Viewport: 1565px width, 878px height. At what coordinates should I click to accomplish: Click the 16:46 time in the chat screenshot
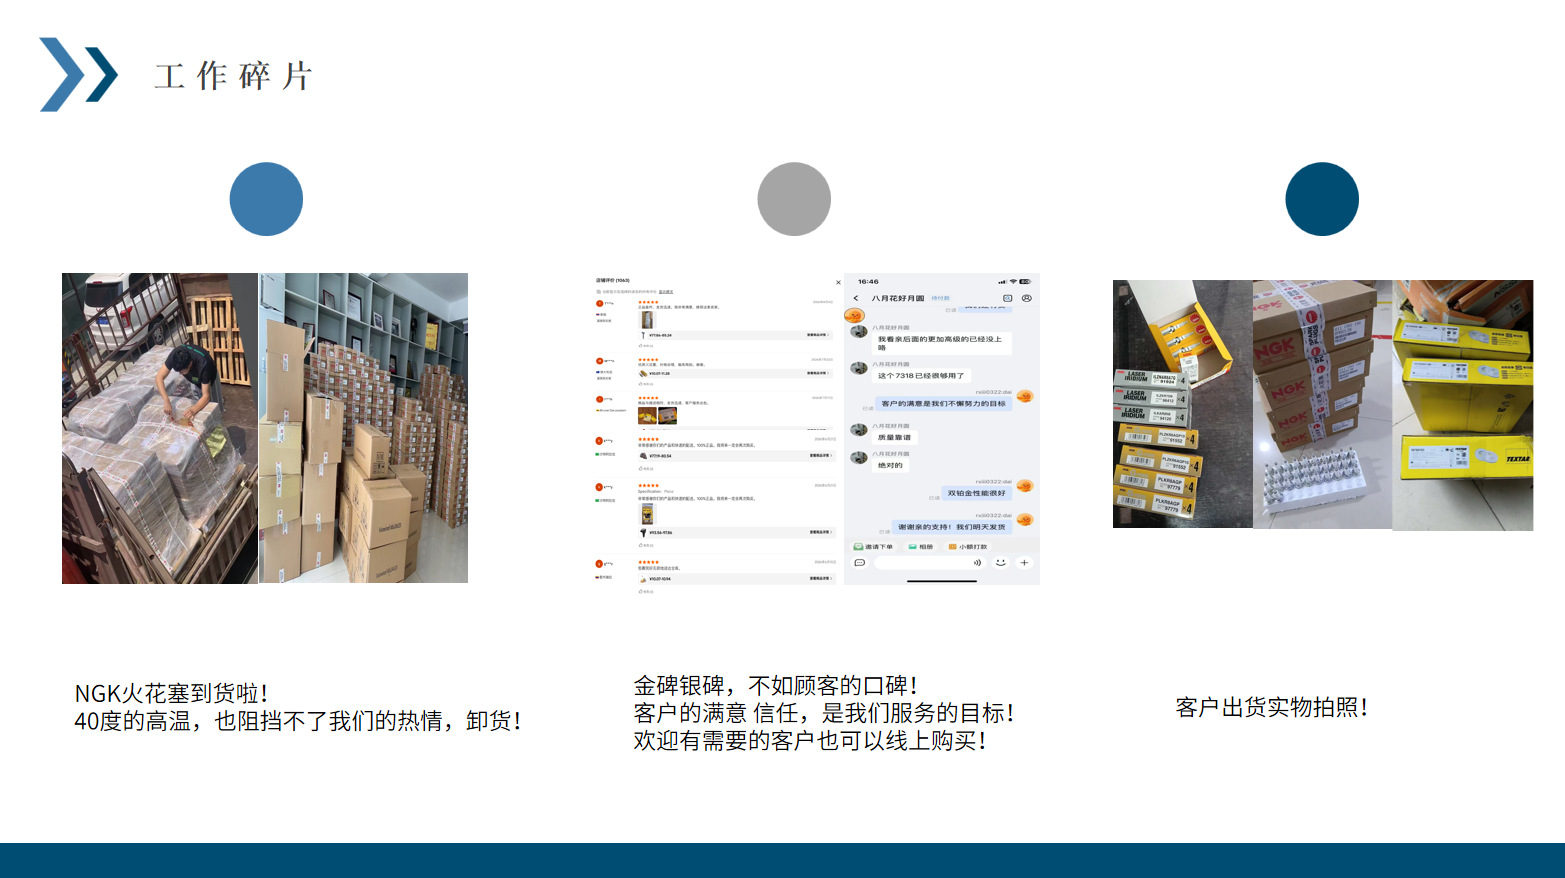point(868,282)
